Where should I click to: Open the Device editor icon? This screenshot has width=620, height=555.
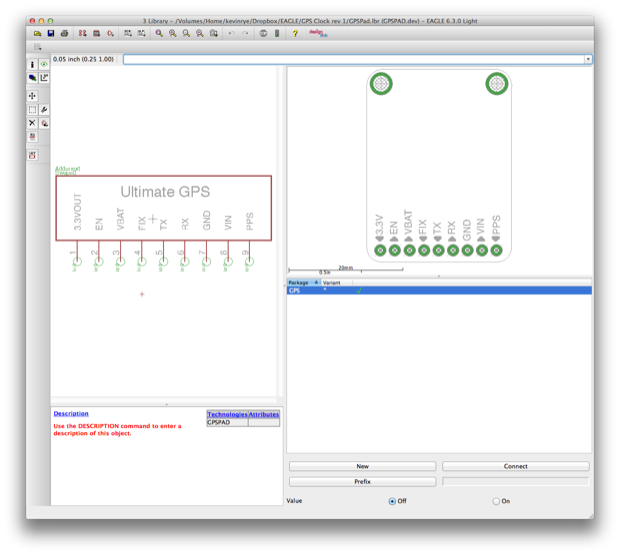pos(82,34)
